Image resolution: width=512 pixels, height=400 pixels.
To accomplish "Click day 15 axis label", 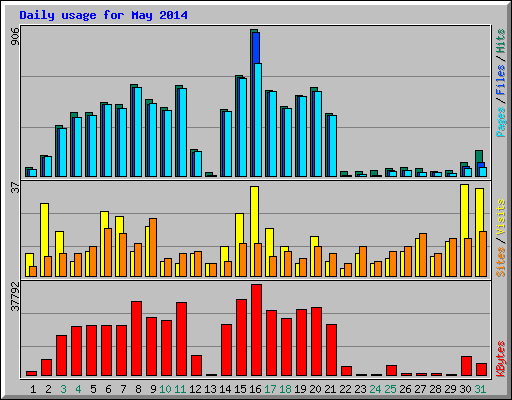I will [240, 389].
